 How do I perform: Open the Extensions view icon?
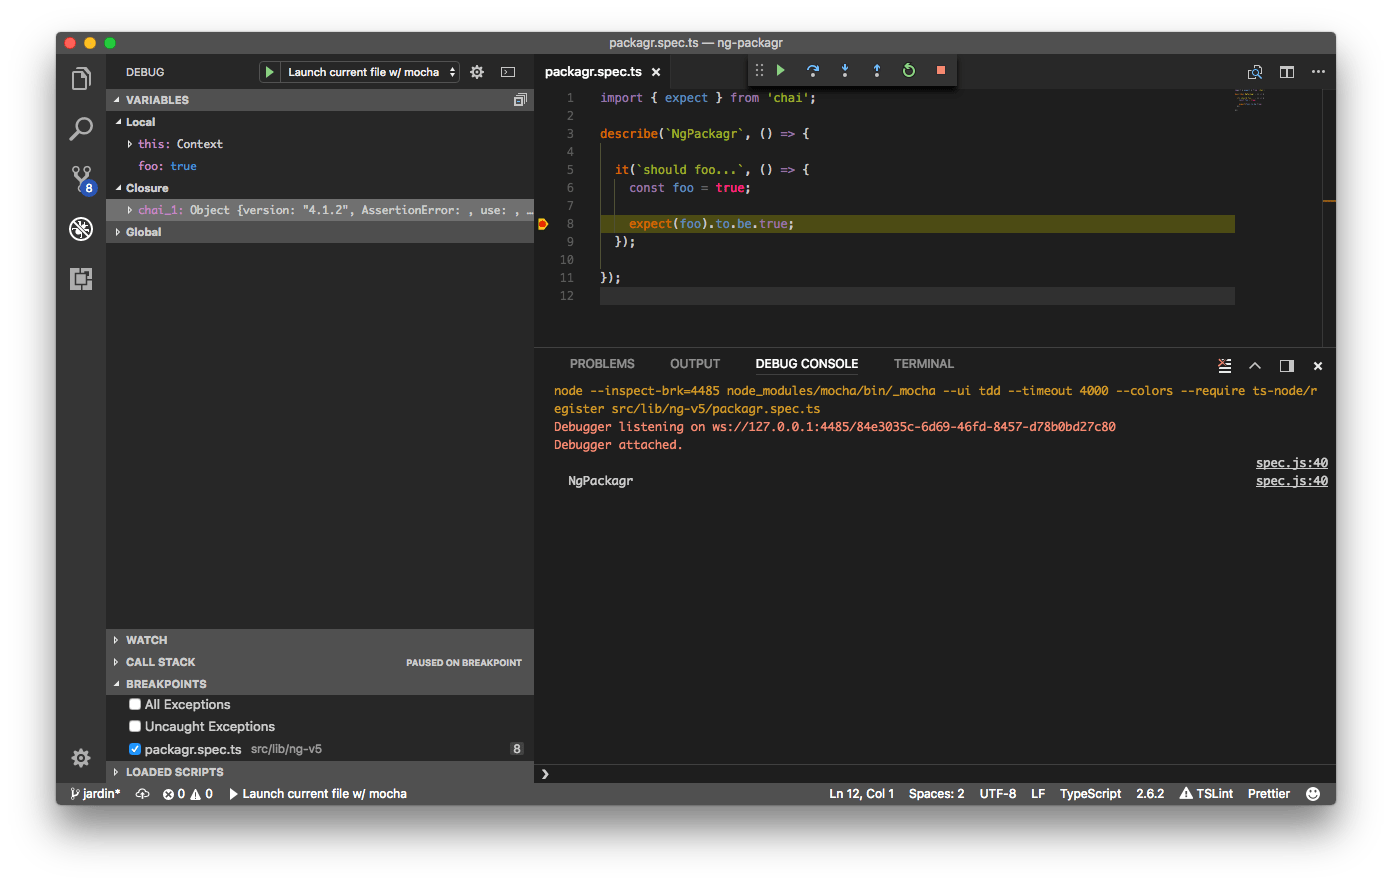click(x=81, y=279)
